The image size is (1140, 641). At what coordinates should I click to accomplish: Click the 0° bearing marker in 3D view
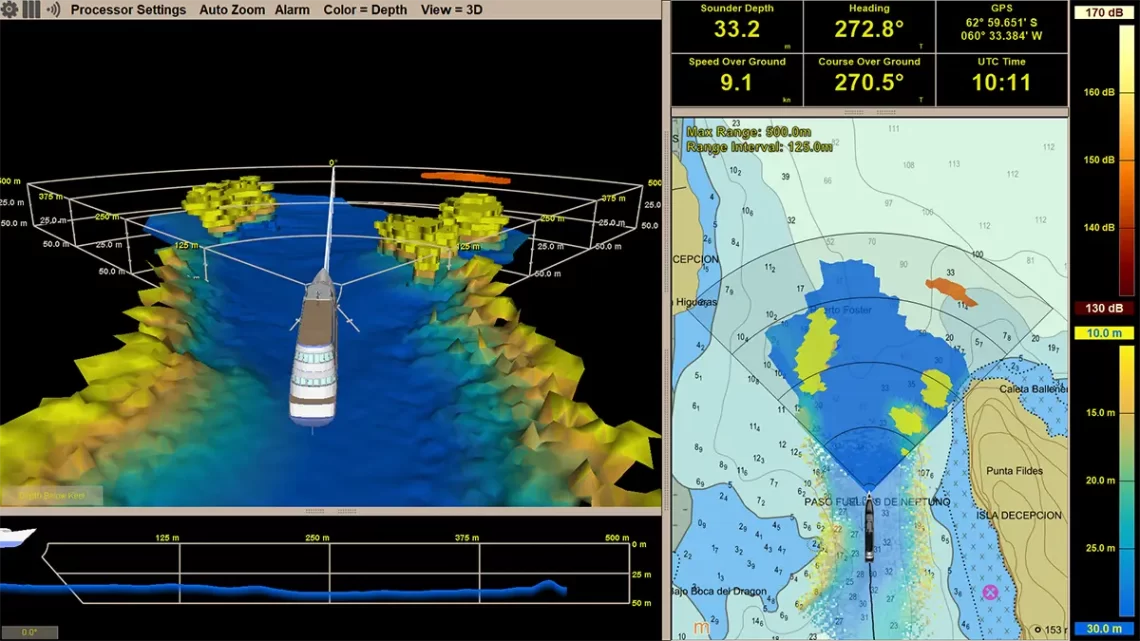pos(332,163)
